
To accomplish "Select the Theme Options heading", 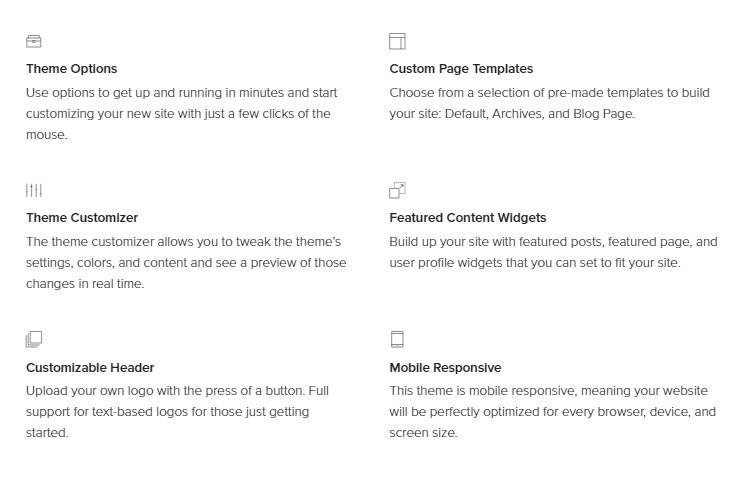I will click(72, 69).
